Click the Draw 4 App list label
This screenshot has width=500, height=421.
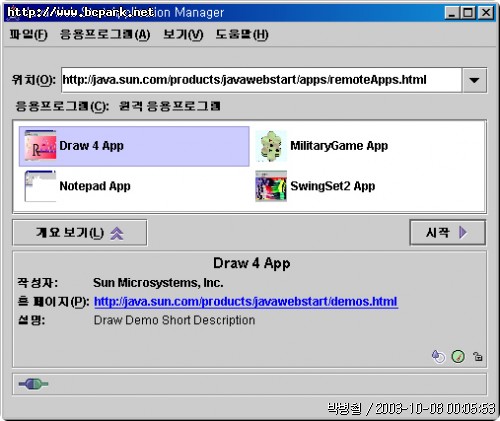click(91, 146)
